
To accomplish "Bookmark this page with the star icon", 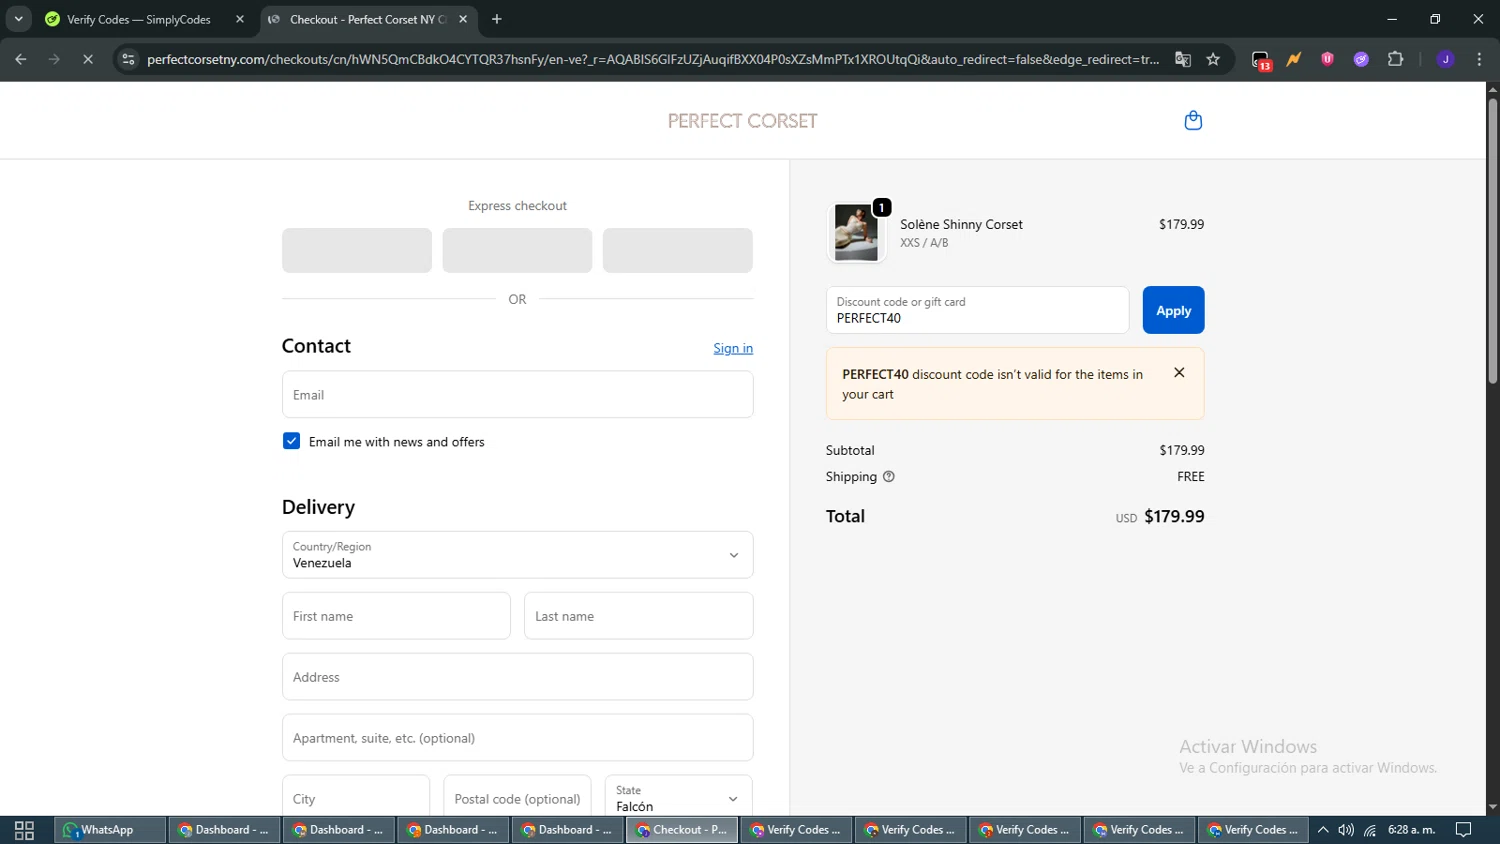I will [x=1213, y=59].
